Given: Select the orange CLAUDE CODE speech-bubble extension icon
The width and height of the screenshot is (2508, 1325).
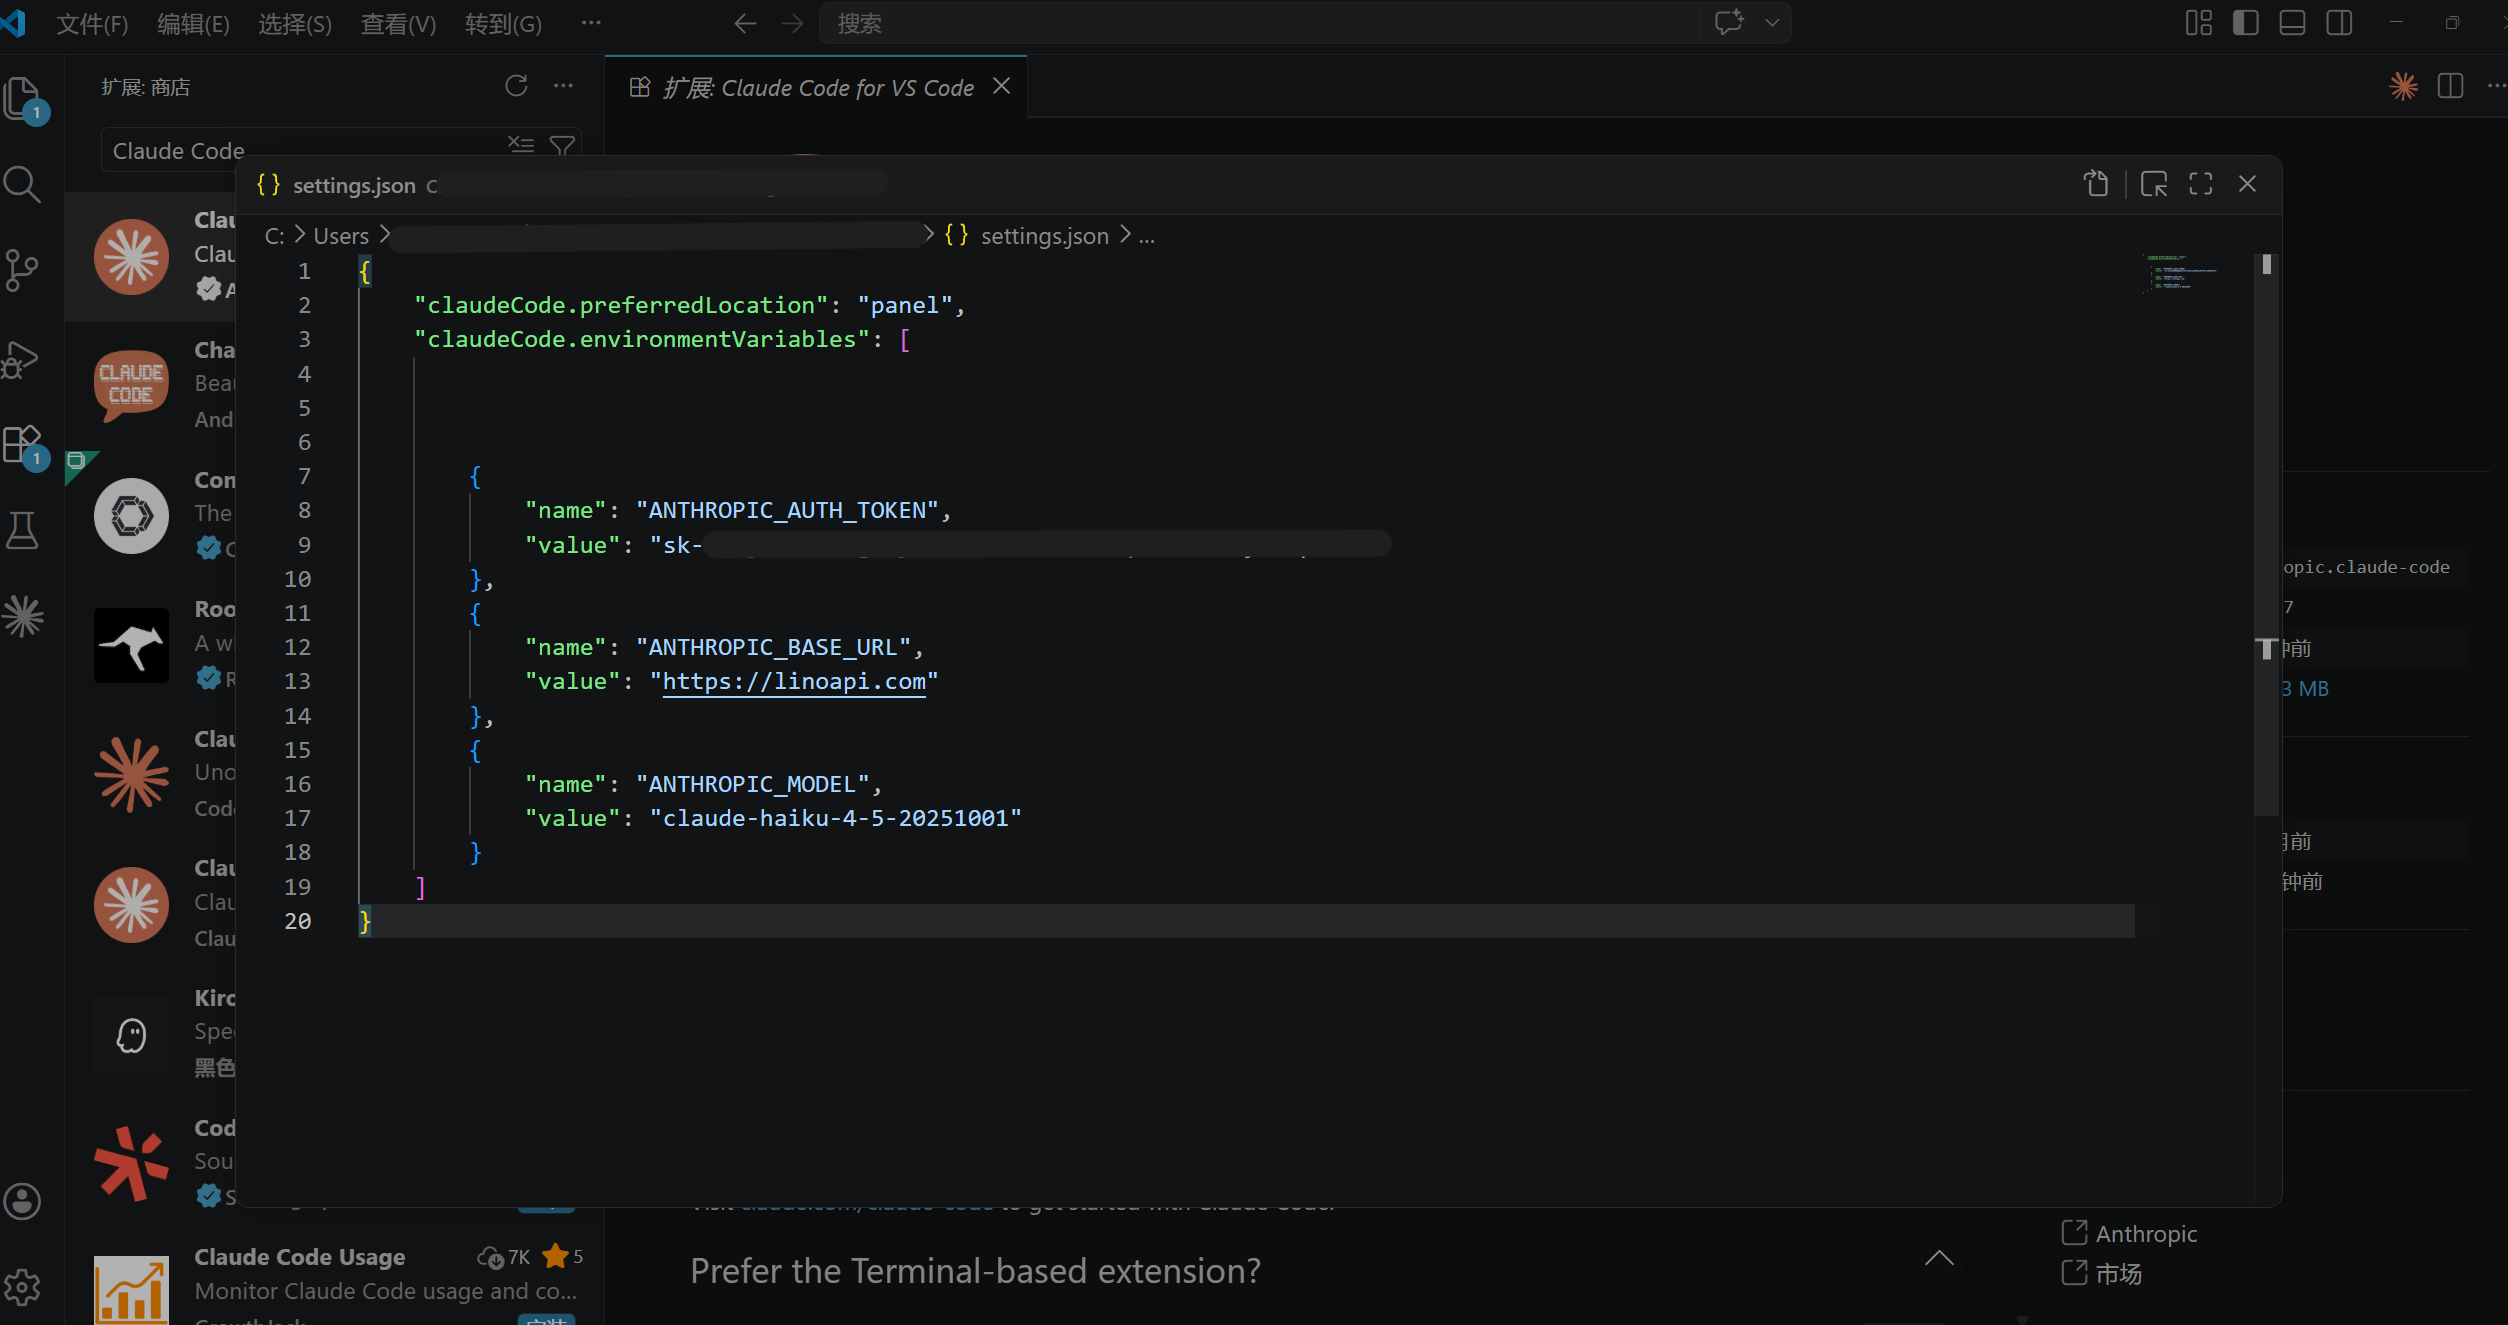Looking at the screenshot, I should [x=131, y=385].
